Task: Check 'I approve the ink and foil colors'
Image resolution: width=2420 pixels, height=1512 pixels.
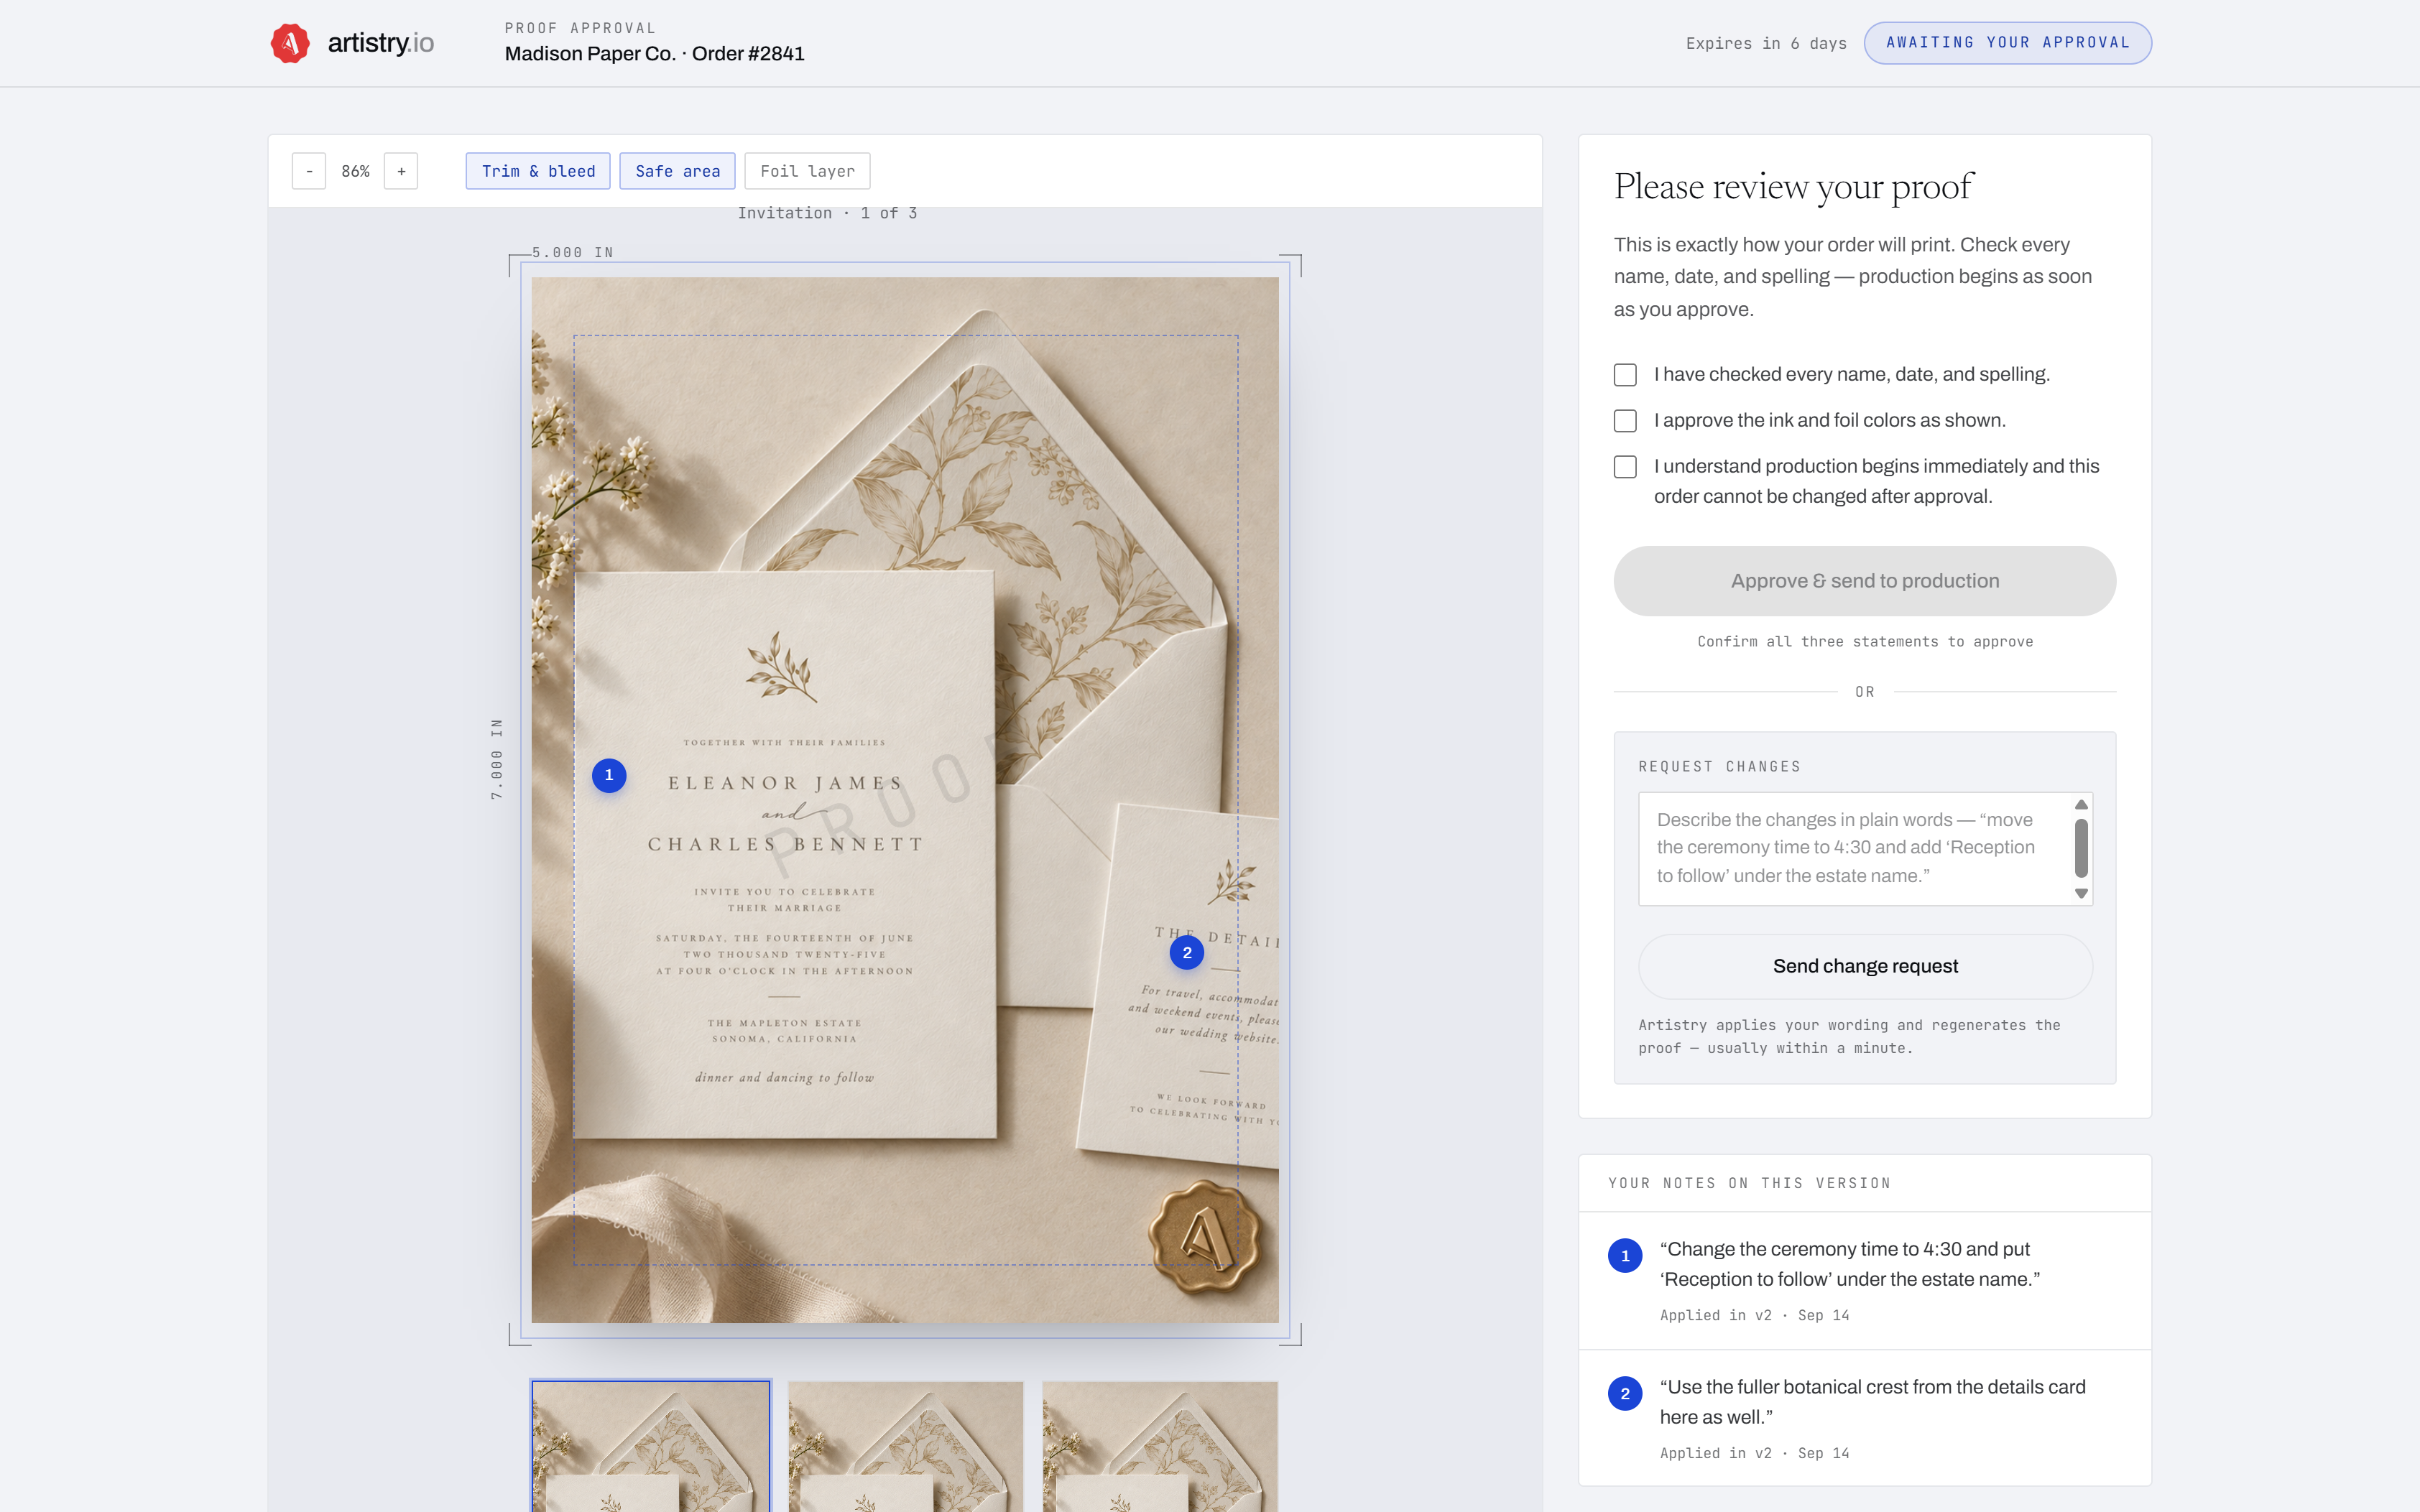Action: click(x=1625, y=421)
